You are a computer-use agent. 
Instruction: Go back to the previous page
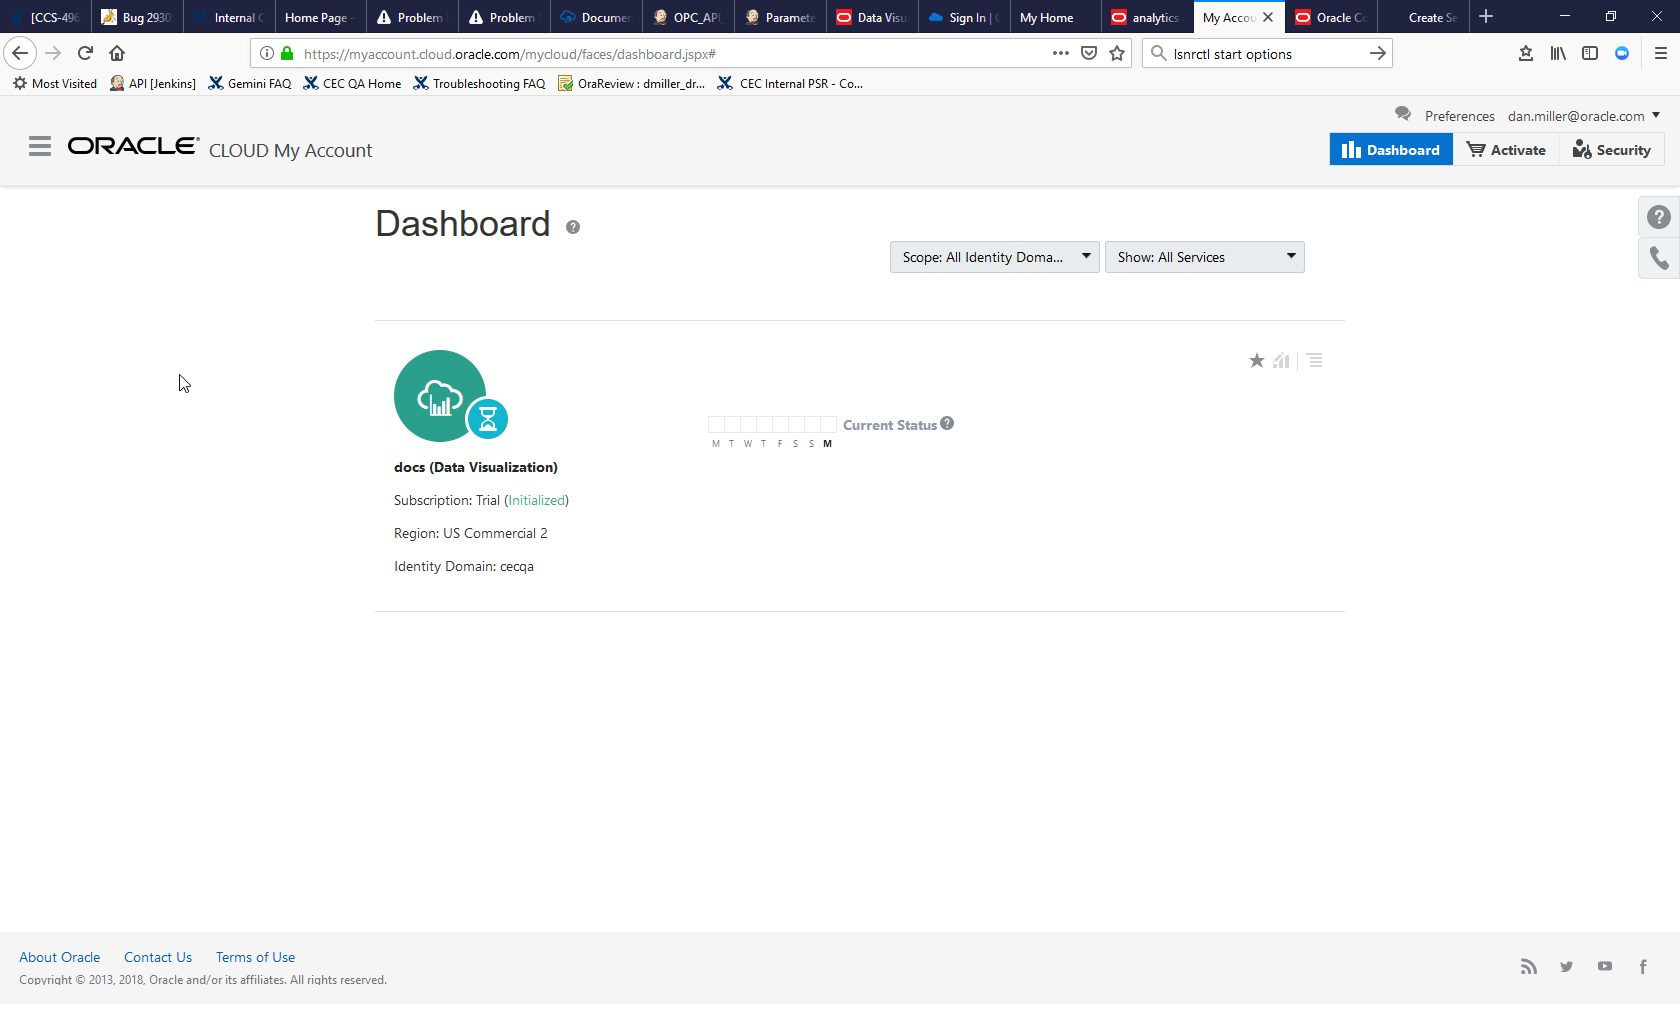pyautogui.click(x=20, y=53)
